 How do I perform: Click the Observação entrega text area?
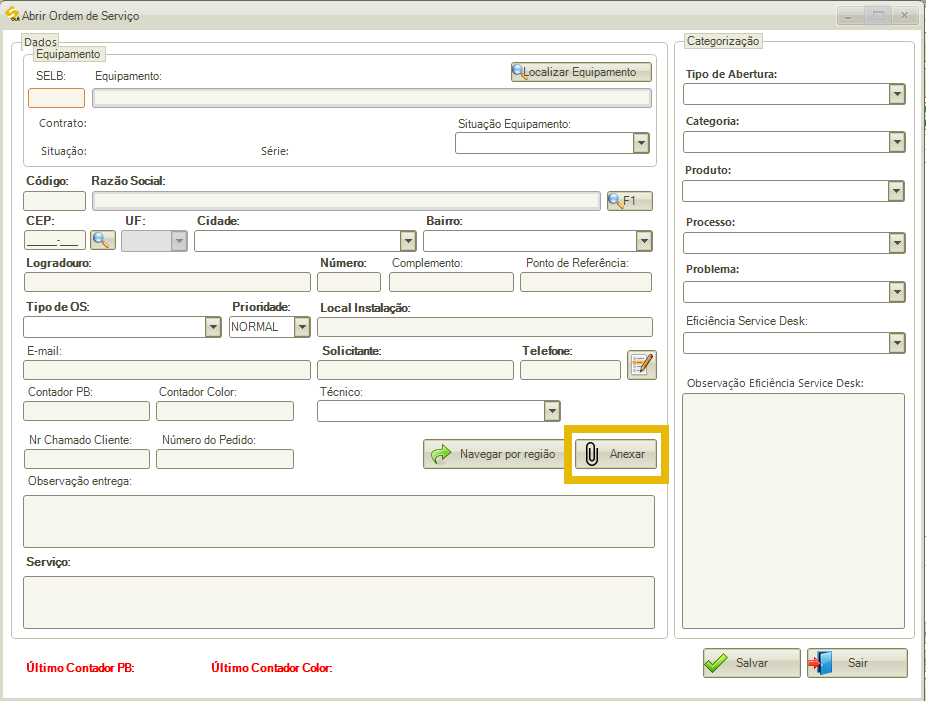[x=339, y=521]
